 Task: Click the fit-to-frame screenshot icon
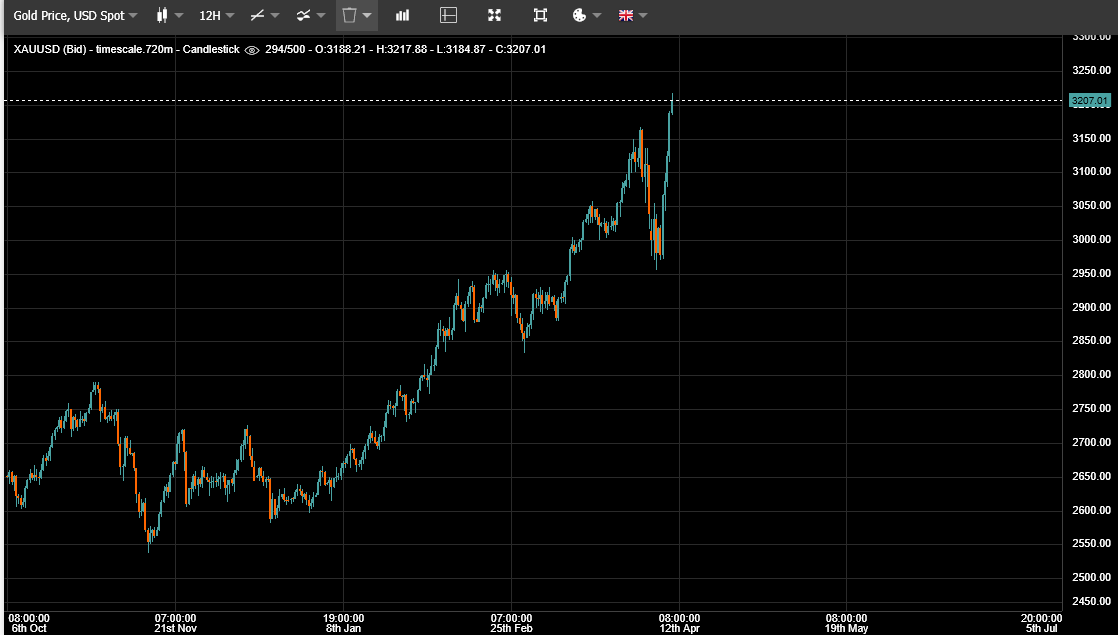[x=540, y=15]
